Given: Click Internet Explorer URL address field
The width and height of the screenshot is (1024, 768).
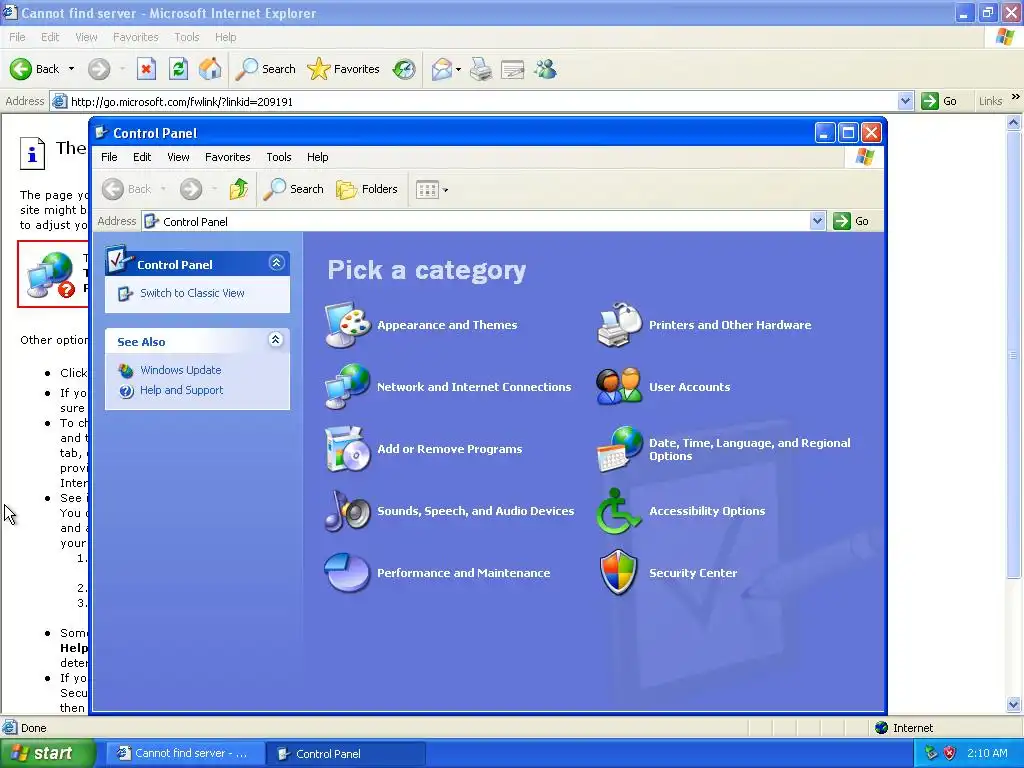Looking at the screenshot, I should (482, 102).
